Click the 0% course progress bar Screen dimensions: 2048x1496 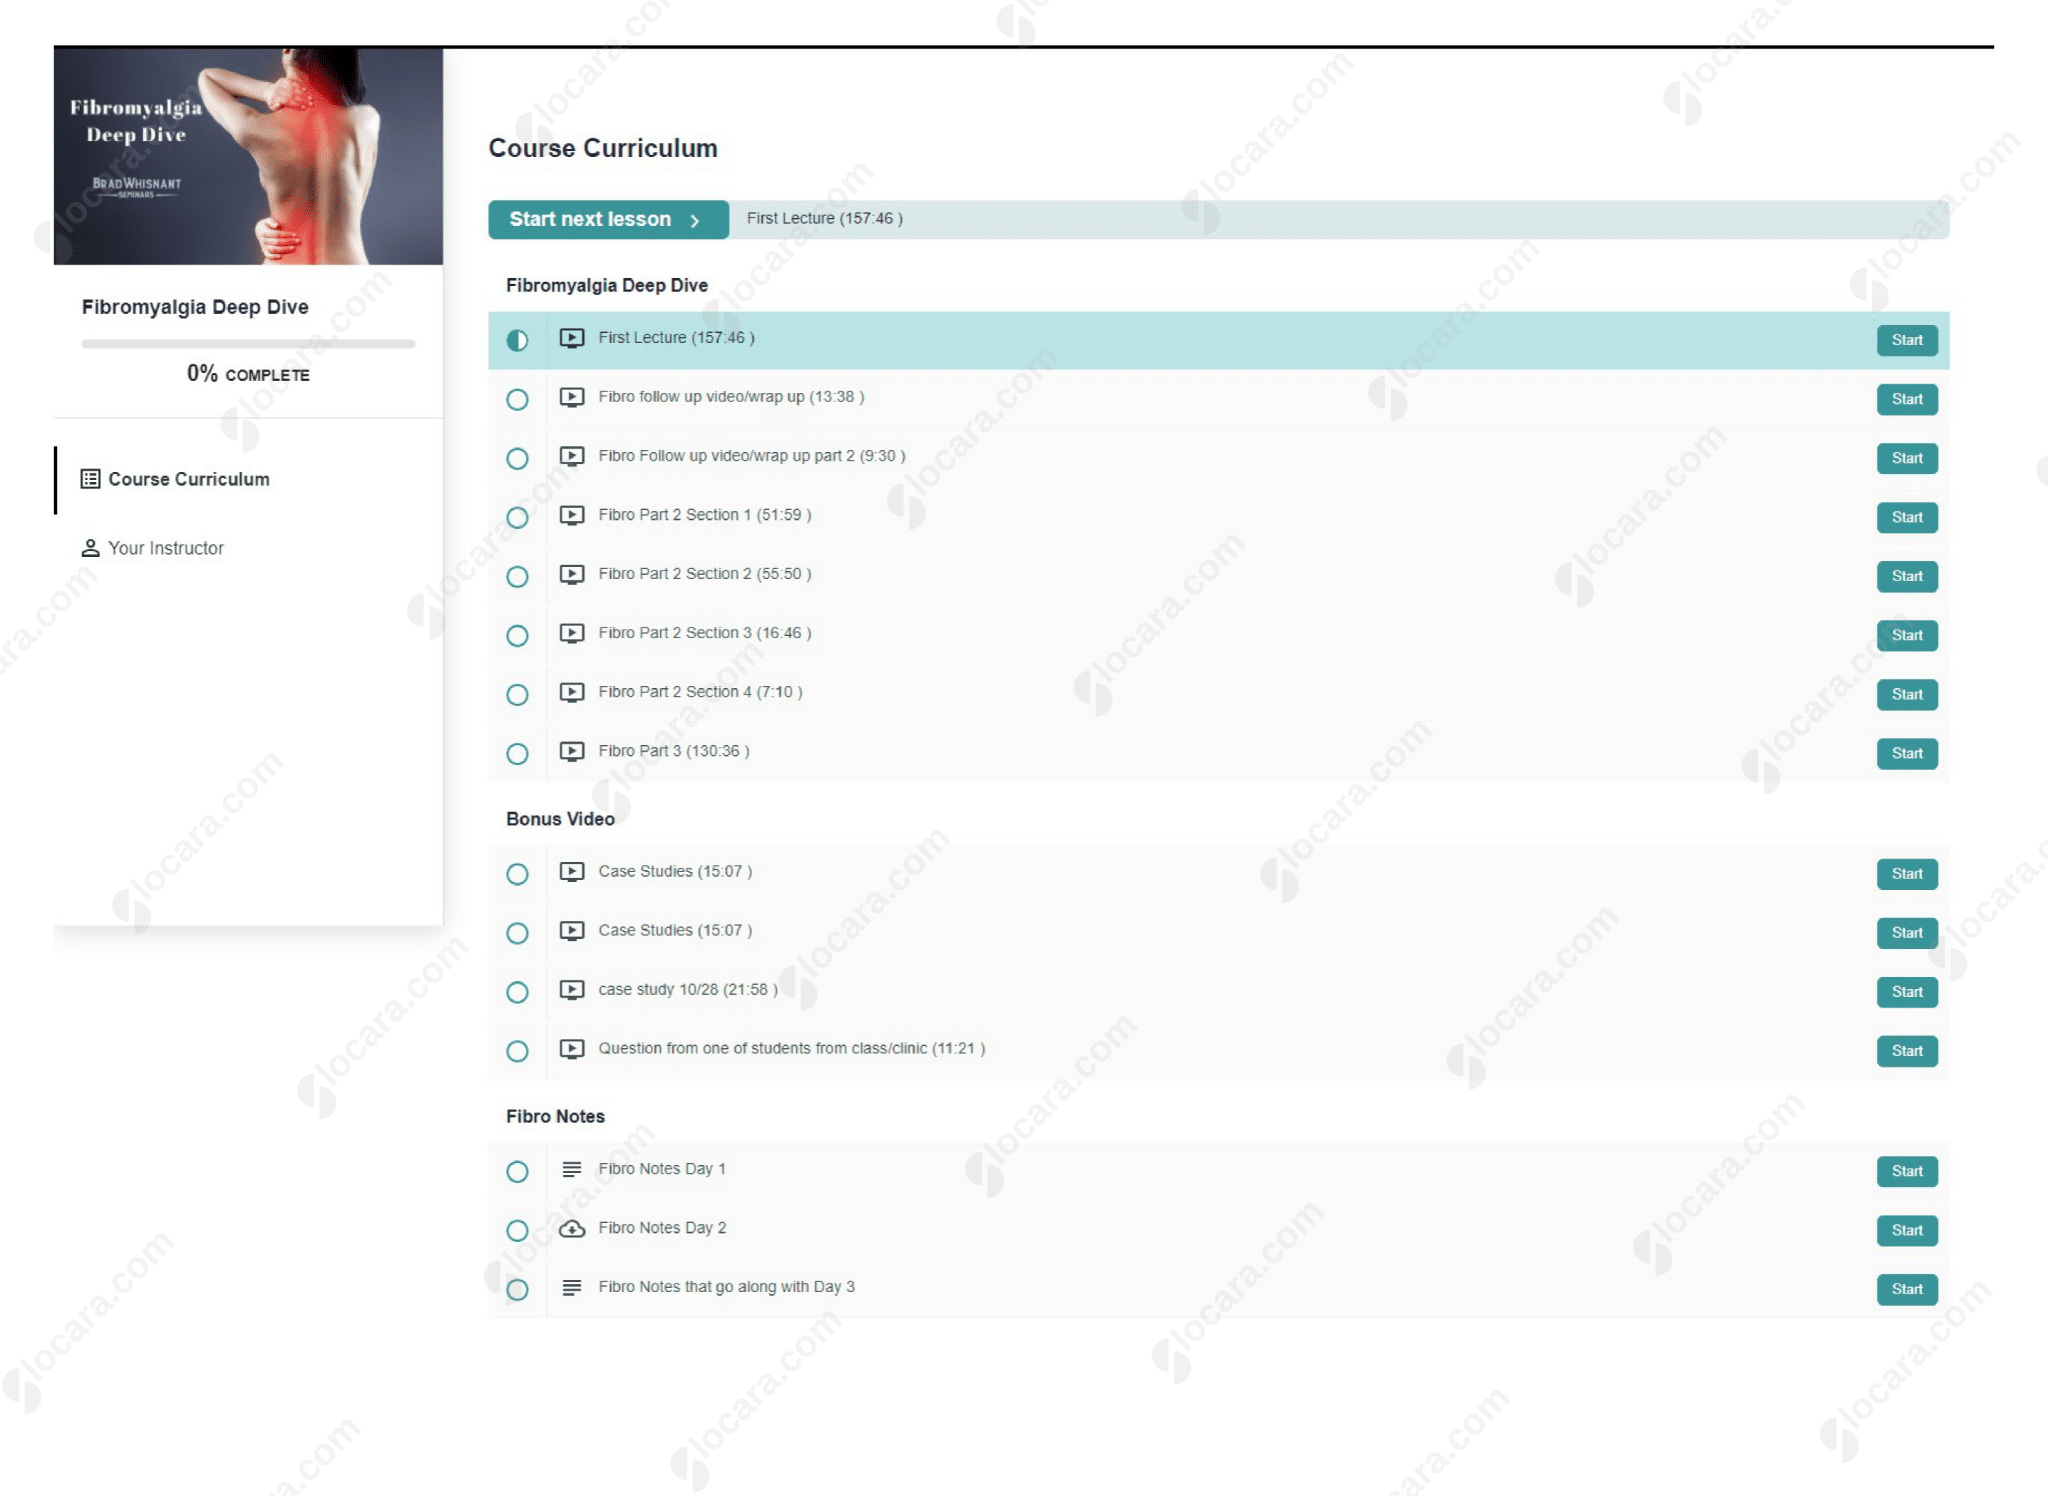[x=248, y=344]
